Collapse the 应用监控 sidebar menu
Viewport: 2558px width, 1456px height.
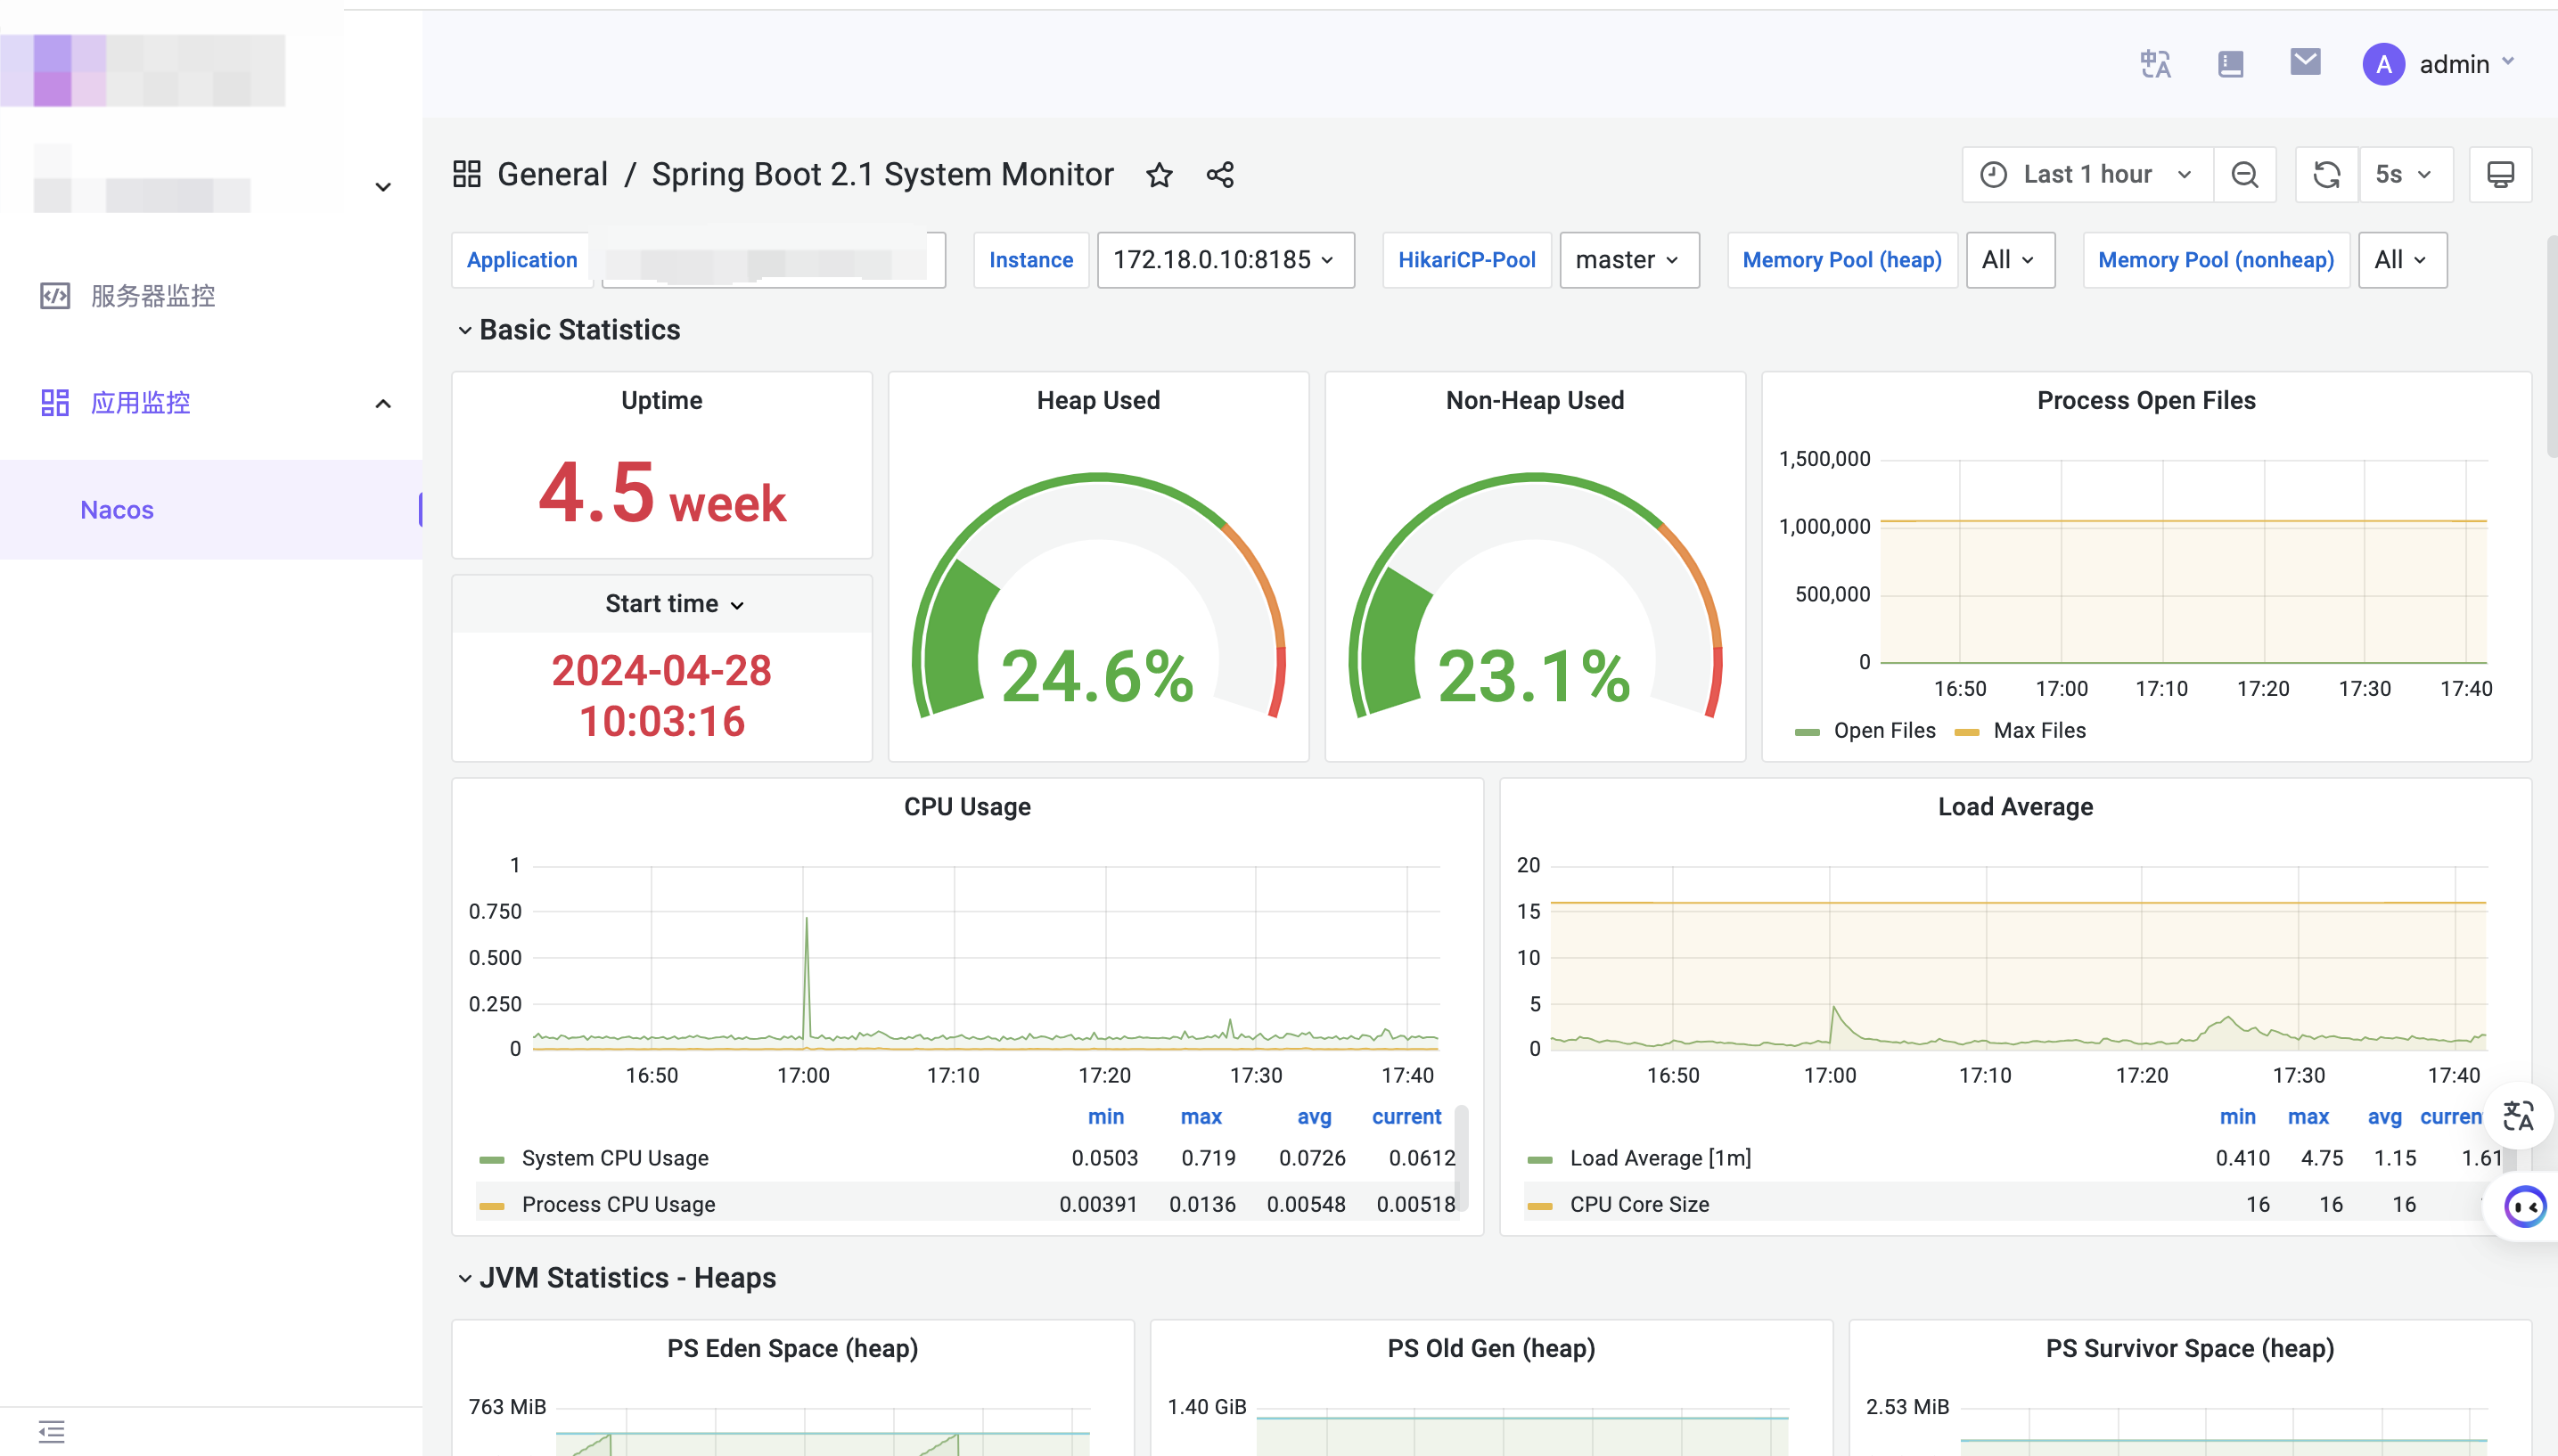coord(211,403)
